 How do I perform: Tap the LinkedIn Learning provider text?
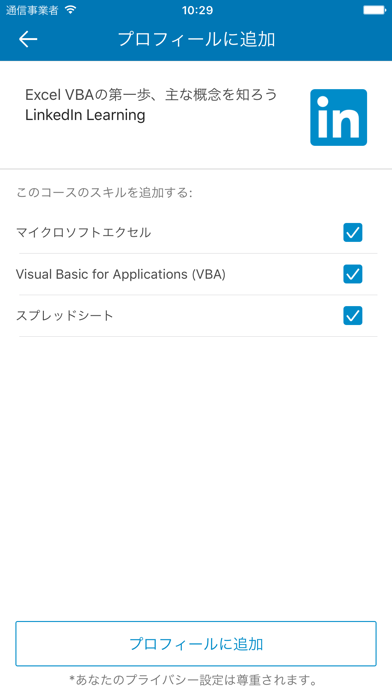(x=85, y=115)
